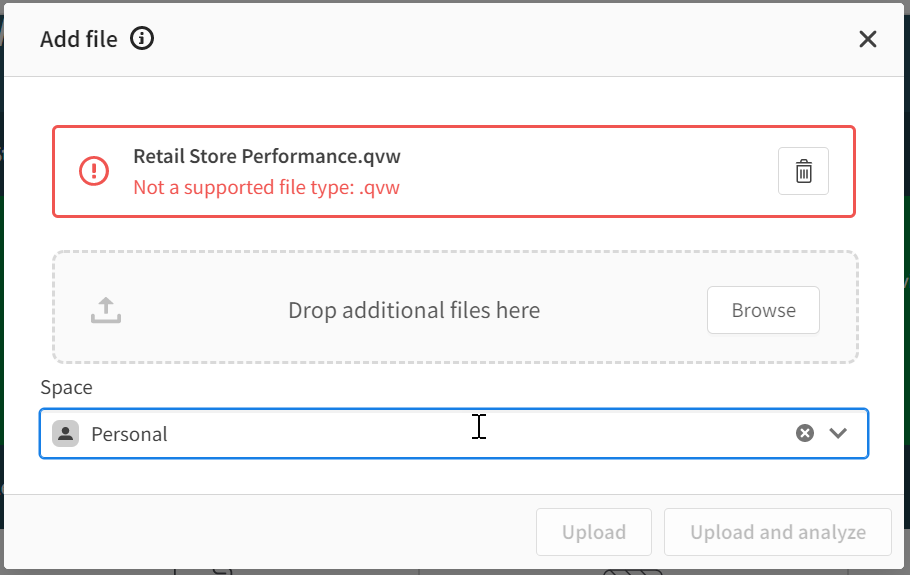
Task: Delete the Retail Store Performance.qvw file
Action: point(803,171)
